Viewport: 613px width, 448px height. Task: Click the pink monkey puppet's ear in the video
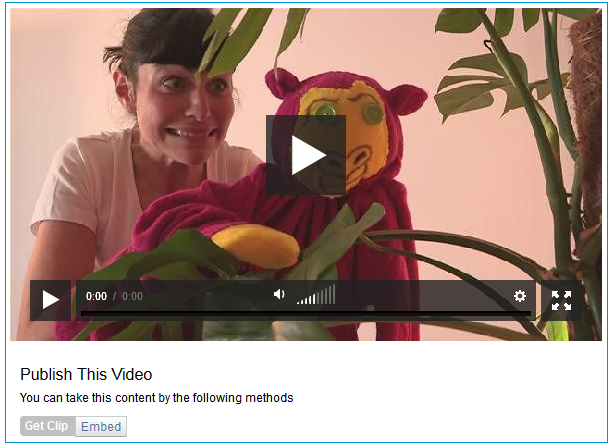[x=409, y=100]
